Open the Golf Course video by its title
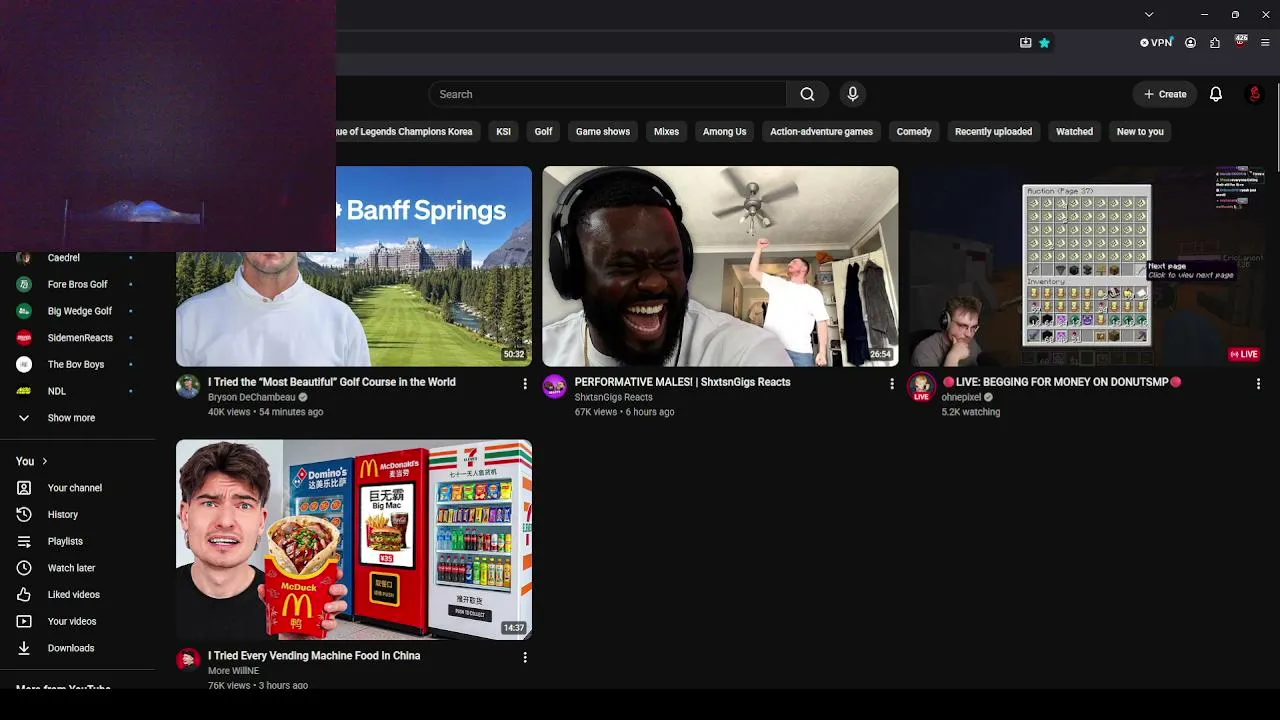Viewport: 1280px width, 720px height. click(x=332, y=382)
